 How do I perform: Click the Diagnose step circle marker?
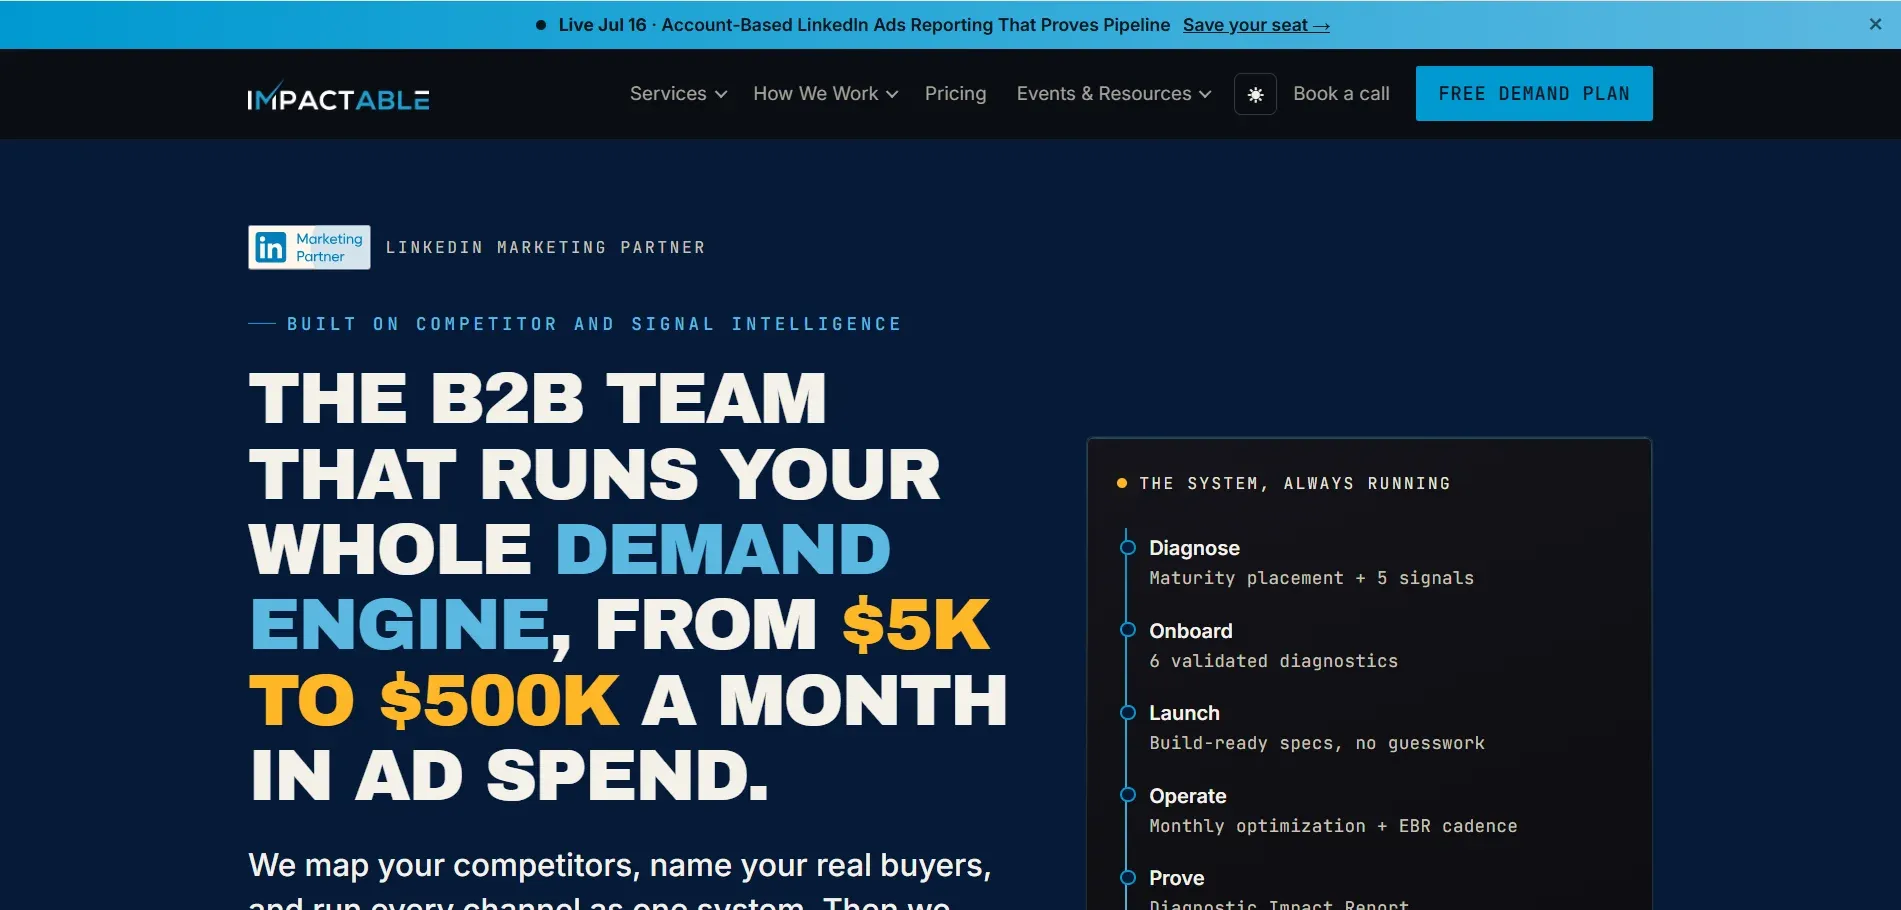click(1127, 548)
